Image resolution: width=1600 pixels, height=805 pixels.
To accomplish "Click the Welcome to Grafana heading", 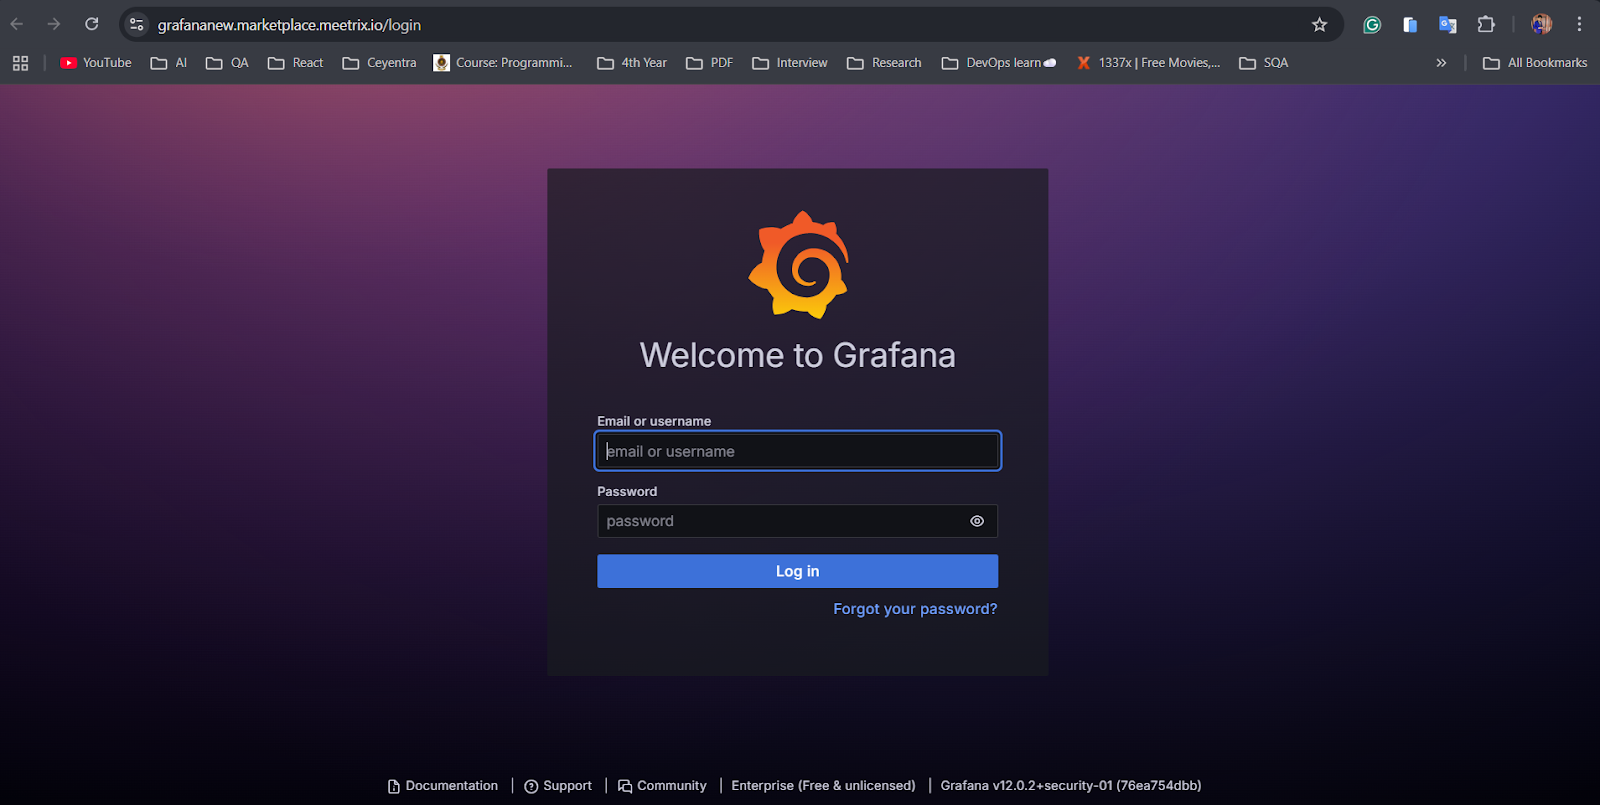I will [x=798, y=355].
